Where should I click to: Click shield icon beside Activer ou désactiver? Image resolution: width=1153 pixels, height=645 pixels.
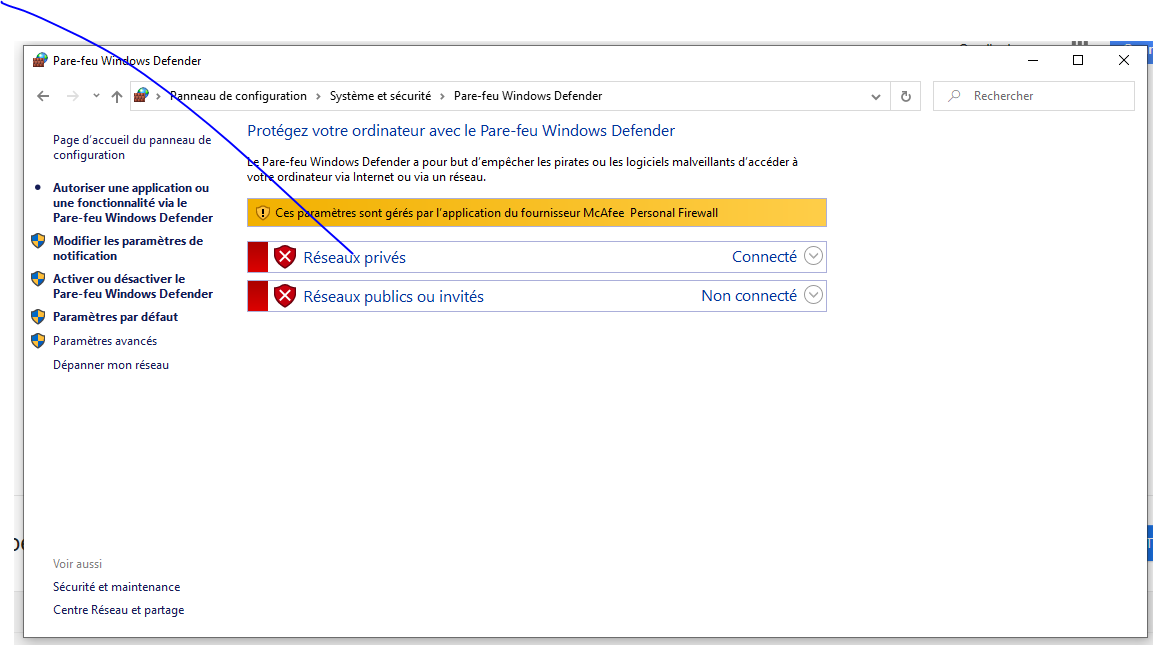38,279
